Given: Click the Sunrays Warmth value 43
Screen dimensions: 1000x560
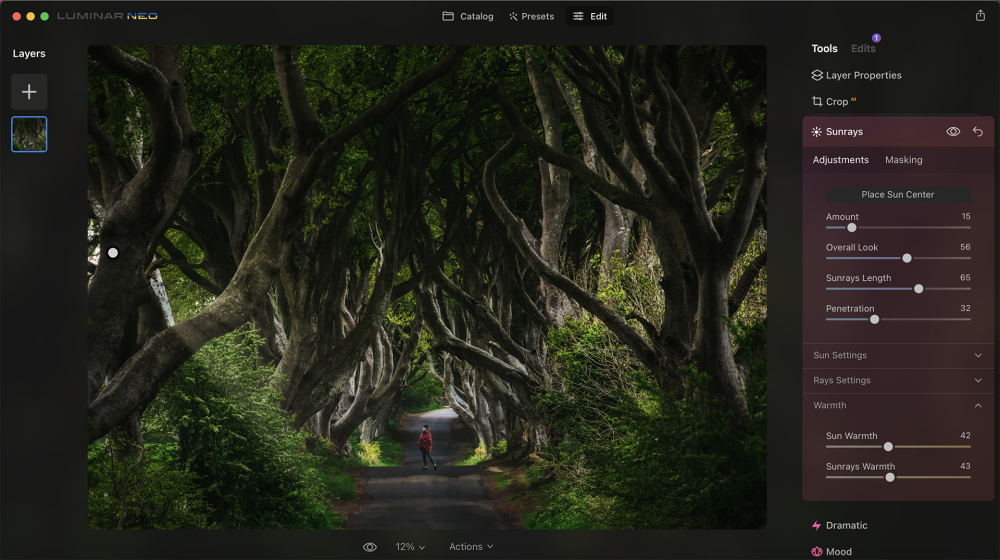Looking at the screenshot, I should 965,466.
